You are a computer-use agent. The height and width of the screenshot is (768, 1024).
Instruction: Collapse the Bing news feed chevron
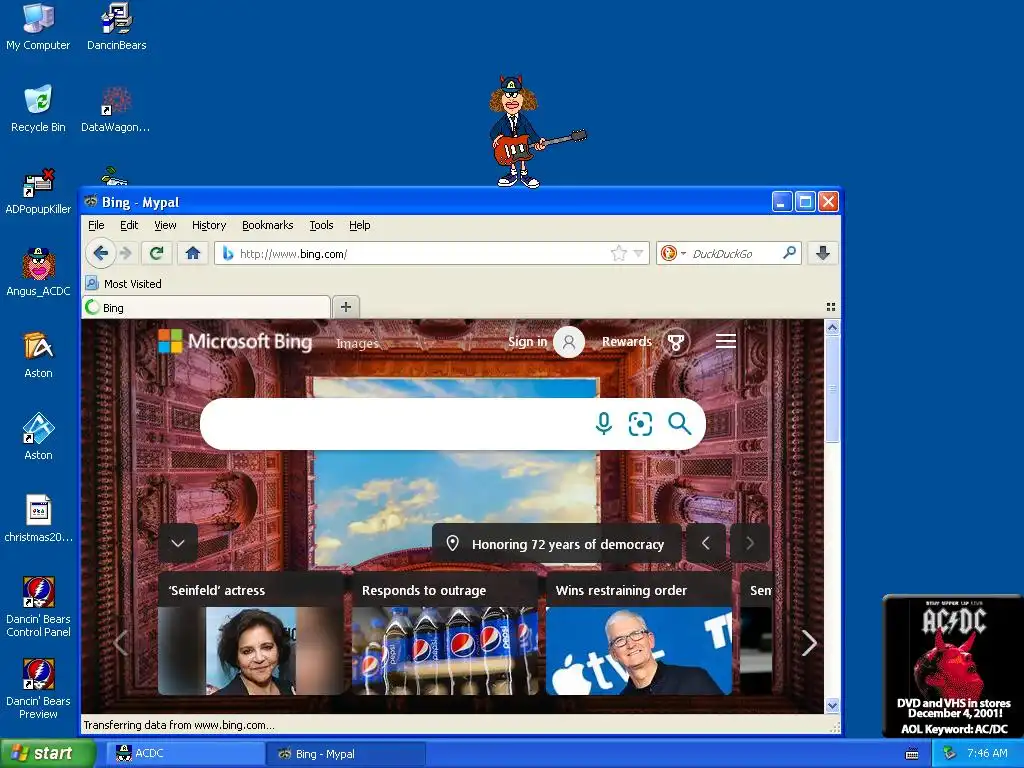pos(178,543)
